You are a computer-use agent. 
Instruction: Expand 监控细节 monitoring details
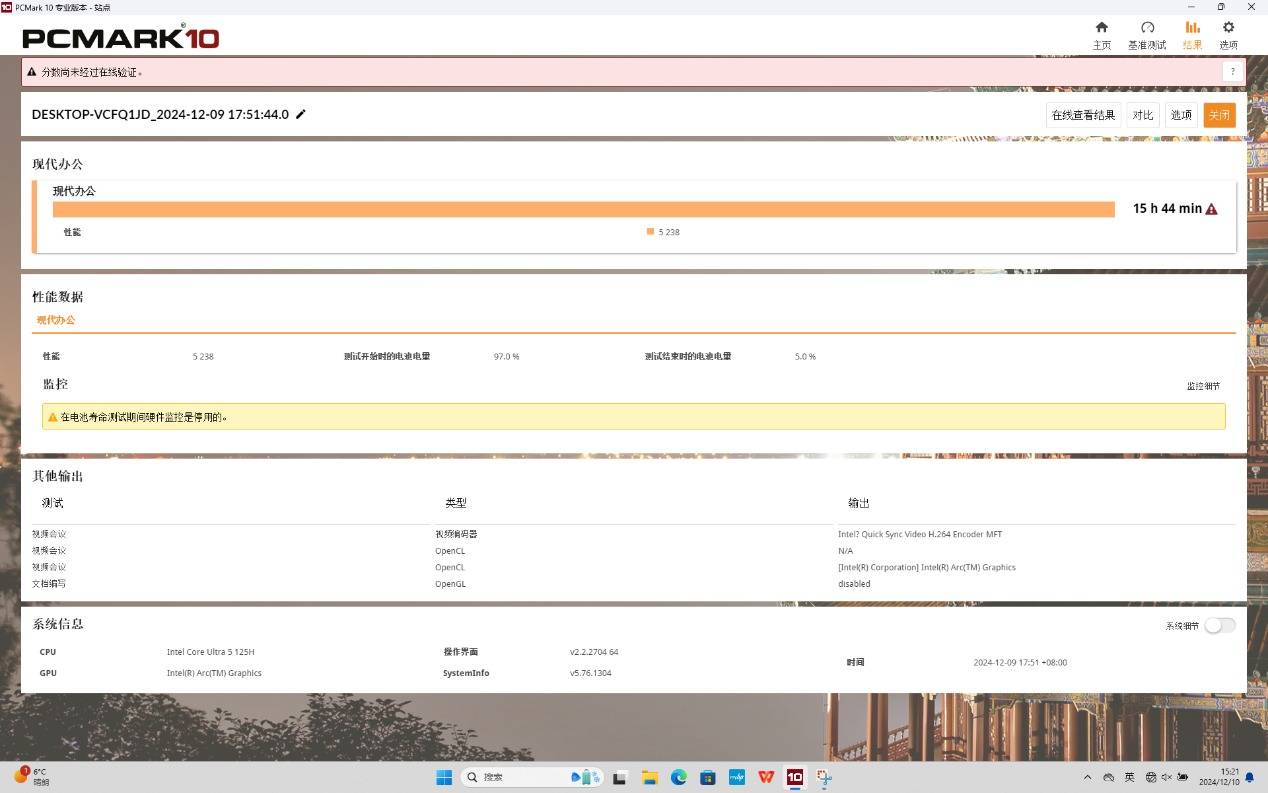[x=1203, y=386]
